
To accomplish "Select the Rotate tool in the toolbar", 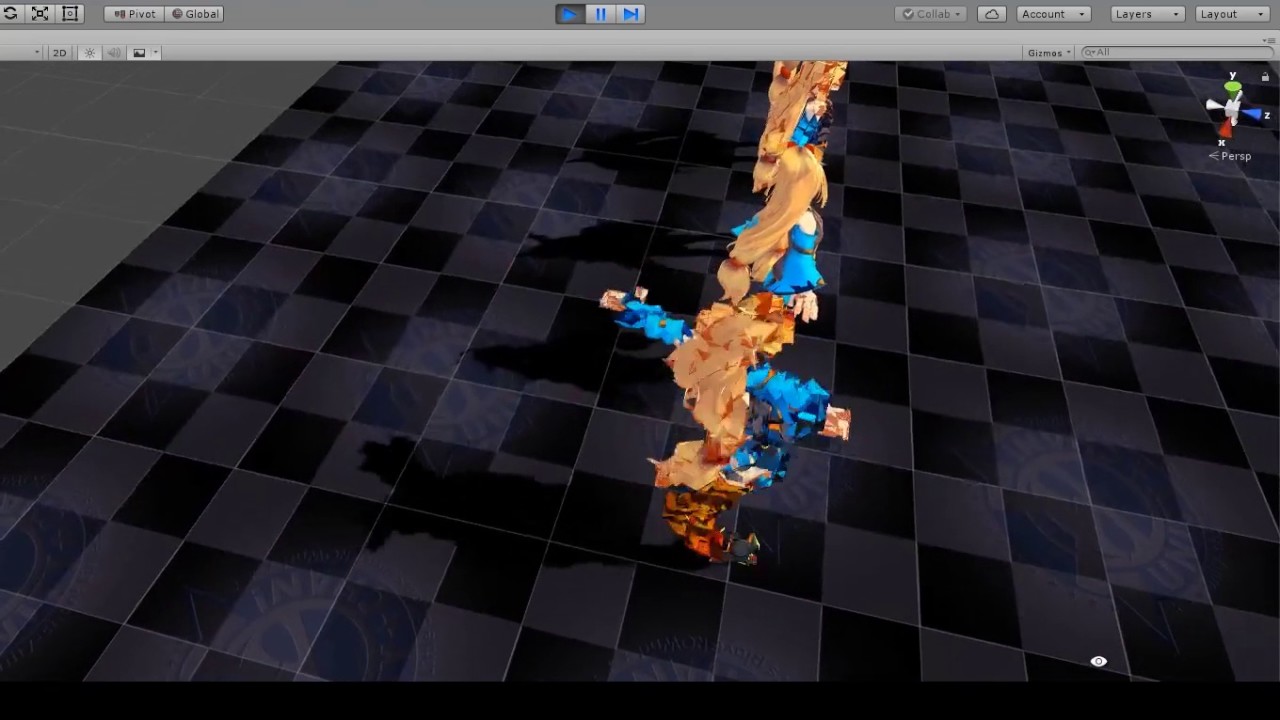I will pyautogui.click(x=10, y=14).
